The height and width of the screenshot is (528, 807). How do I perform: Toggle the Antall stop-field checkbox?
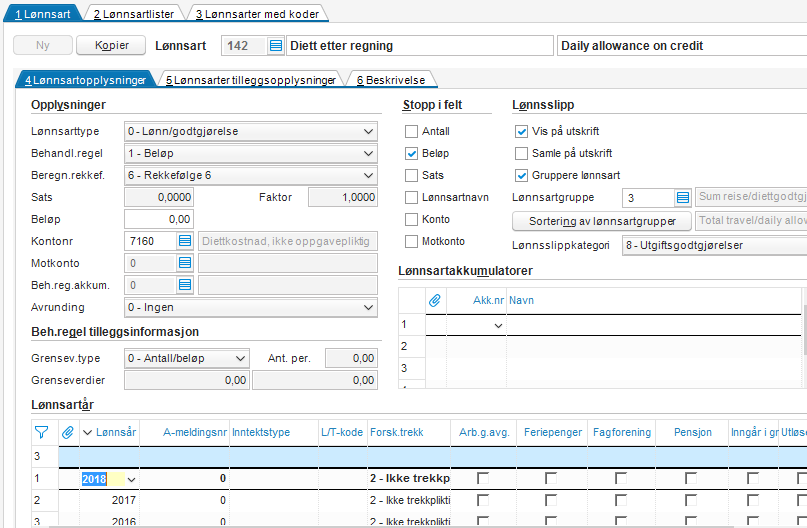[x=411, y=131]
